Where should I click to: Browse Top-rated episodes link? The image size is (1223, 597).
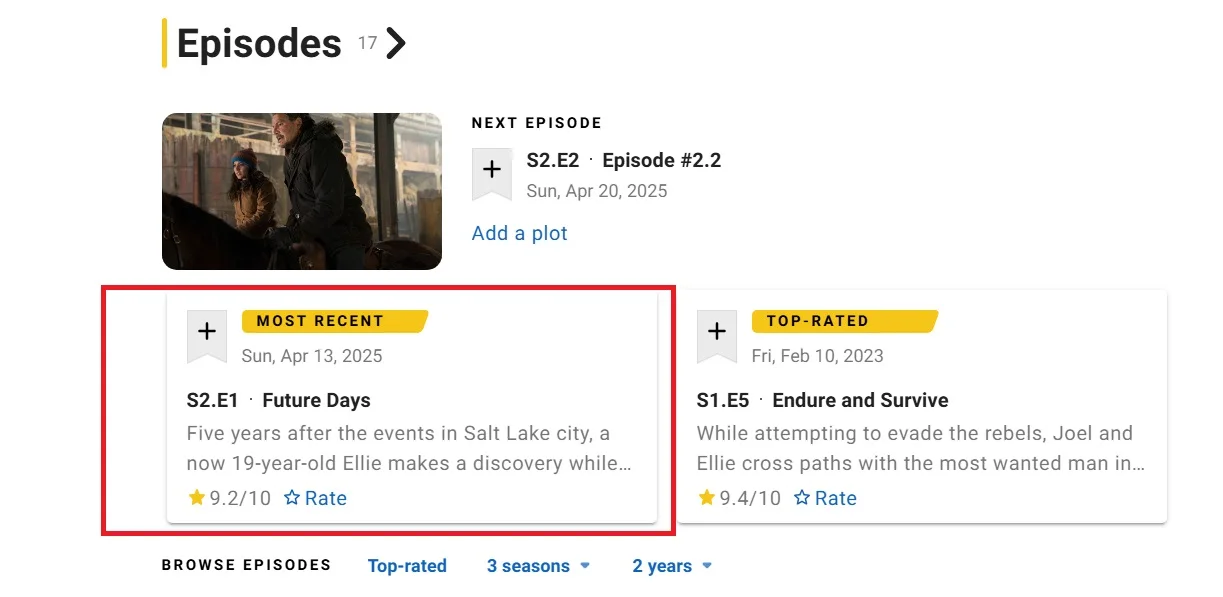(407, 566)
